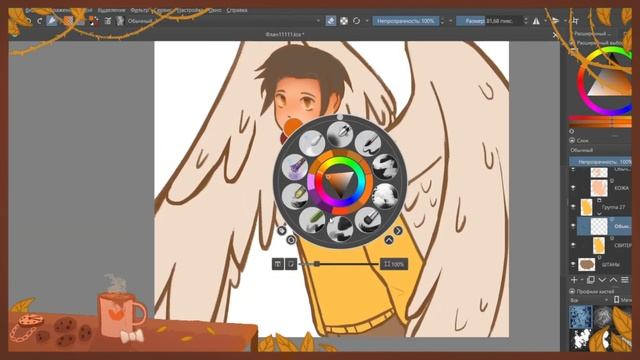640x360 pixels.
Task: Open the brush preset chooser icon in toolbar
Action: tap(120, 20)
